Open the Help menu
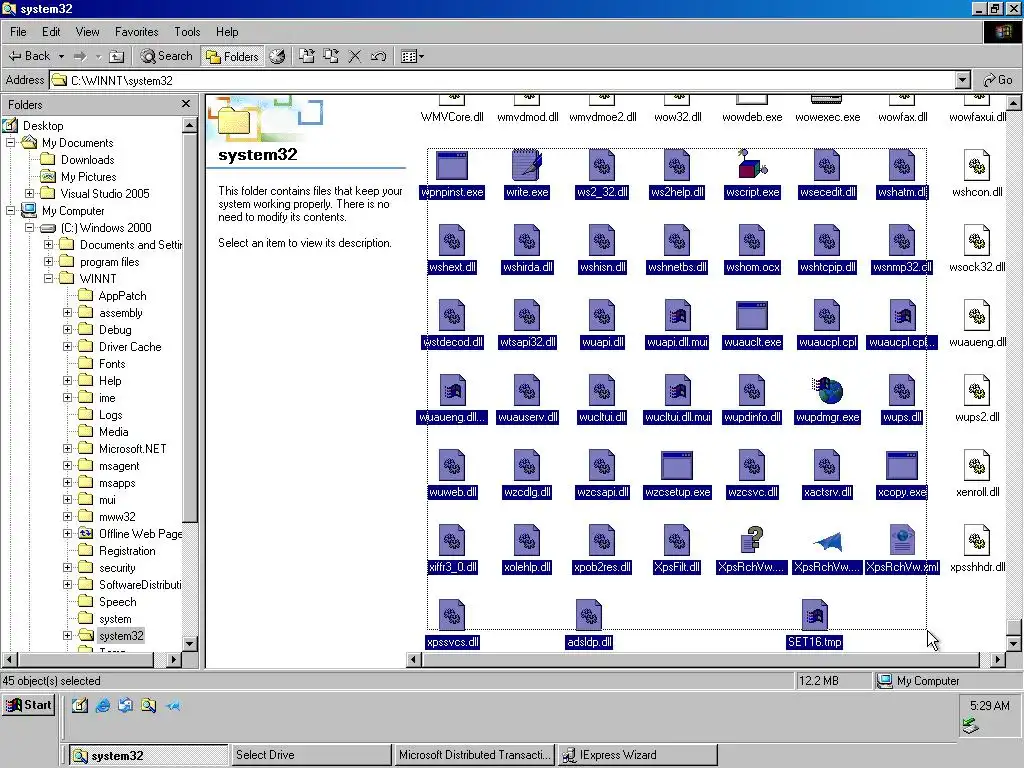Image resolution: width=1024 pixels, height=768 pixels. [227, 31]
